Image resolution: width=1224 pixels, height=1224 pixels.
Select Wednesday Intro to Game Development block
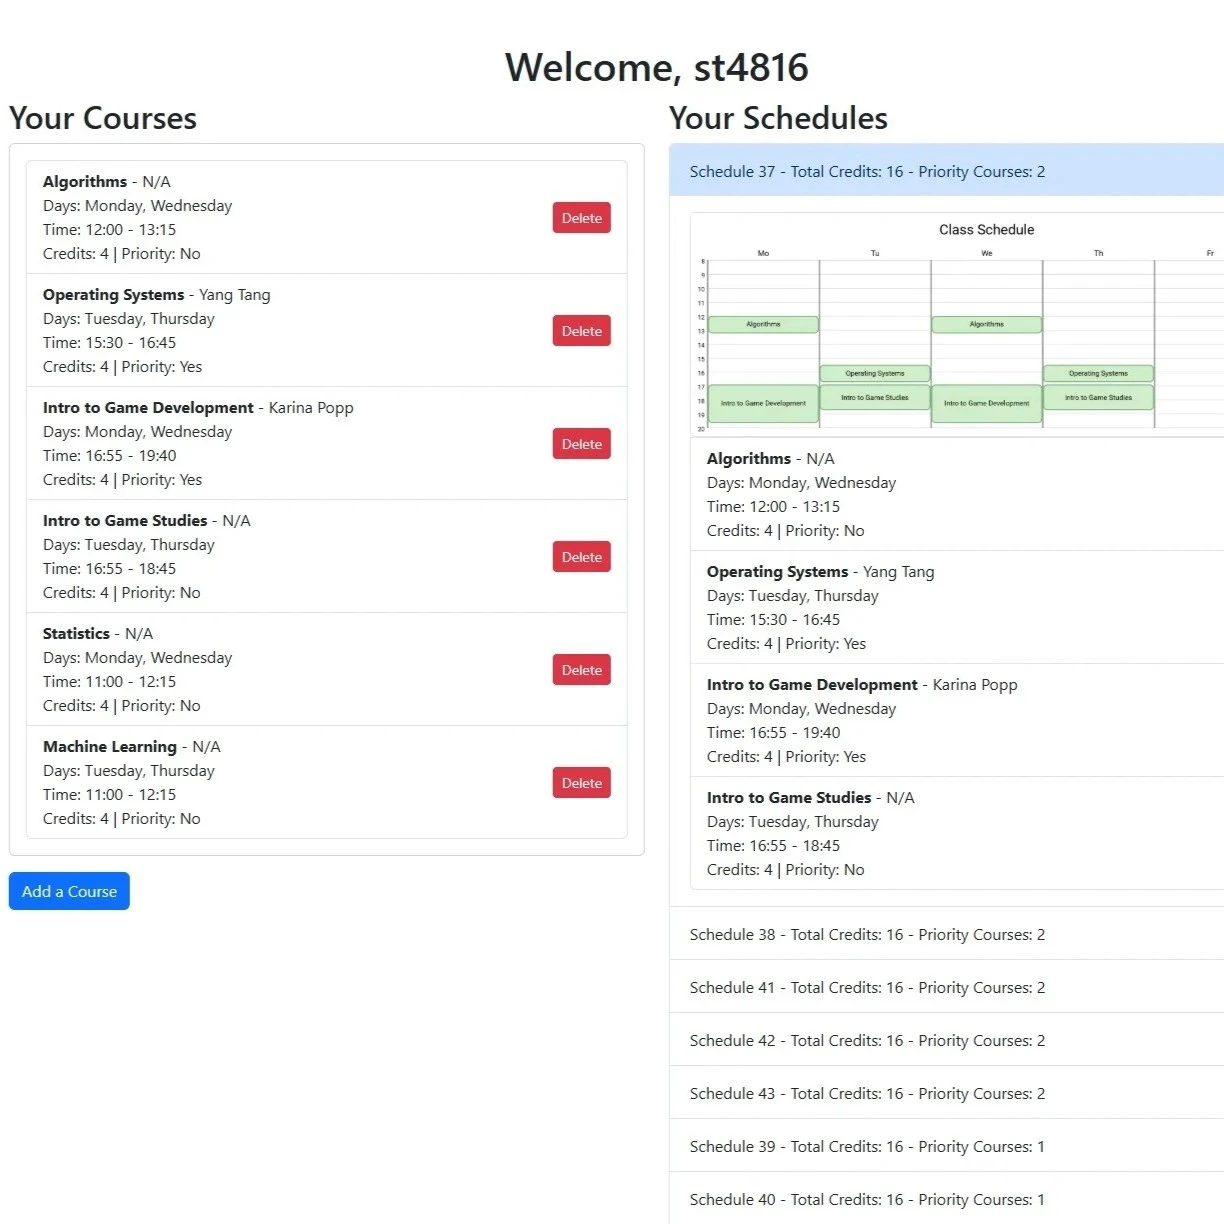click(x=986, y=404)
